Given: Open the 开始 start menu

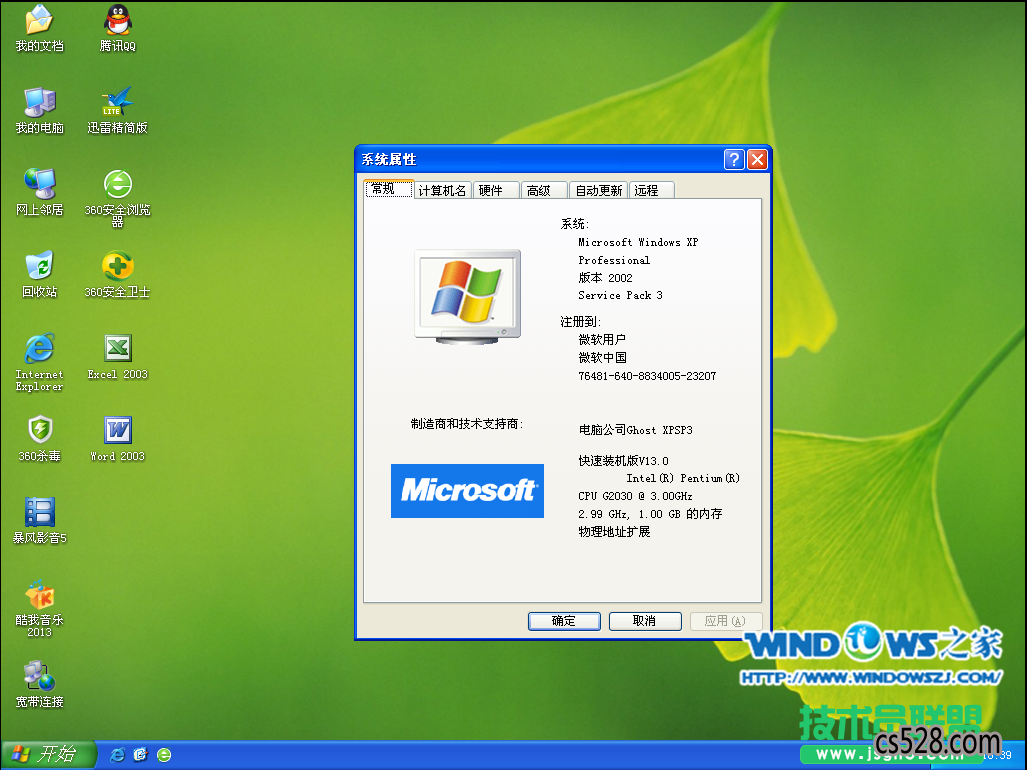Looking at the screenshot, I should pos(47,754).
